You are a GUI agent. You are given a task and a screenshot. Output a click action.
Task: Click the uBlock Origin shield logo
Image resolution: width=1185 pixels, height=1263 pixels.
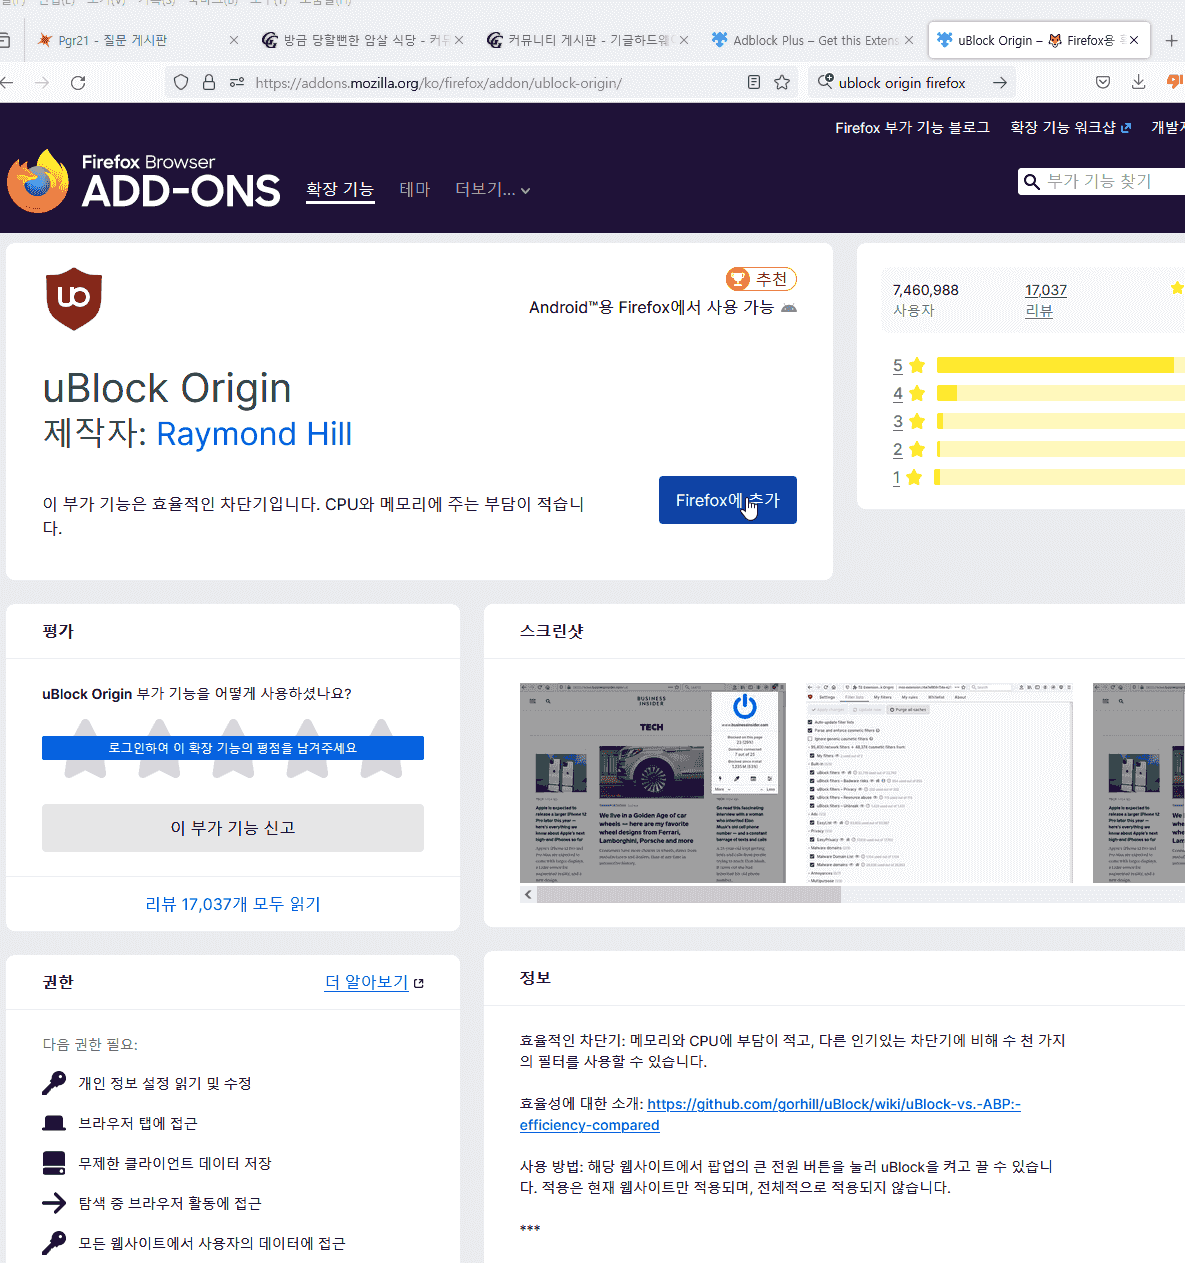tap(73, 298)
